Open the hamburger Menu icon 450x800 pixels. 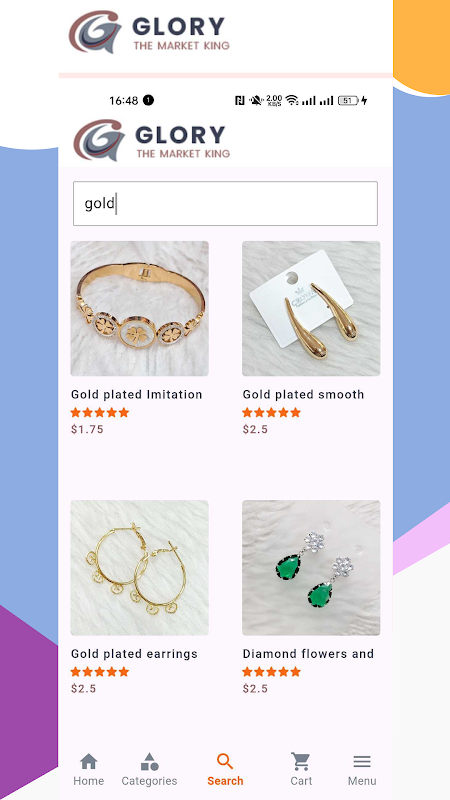pyautogui.click(x=362, y=762)
